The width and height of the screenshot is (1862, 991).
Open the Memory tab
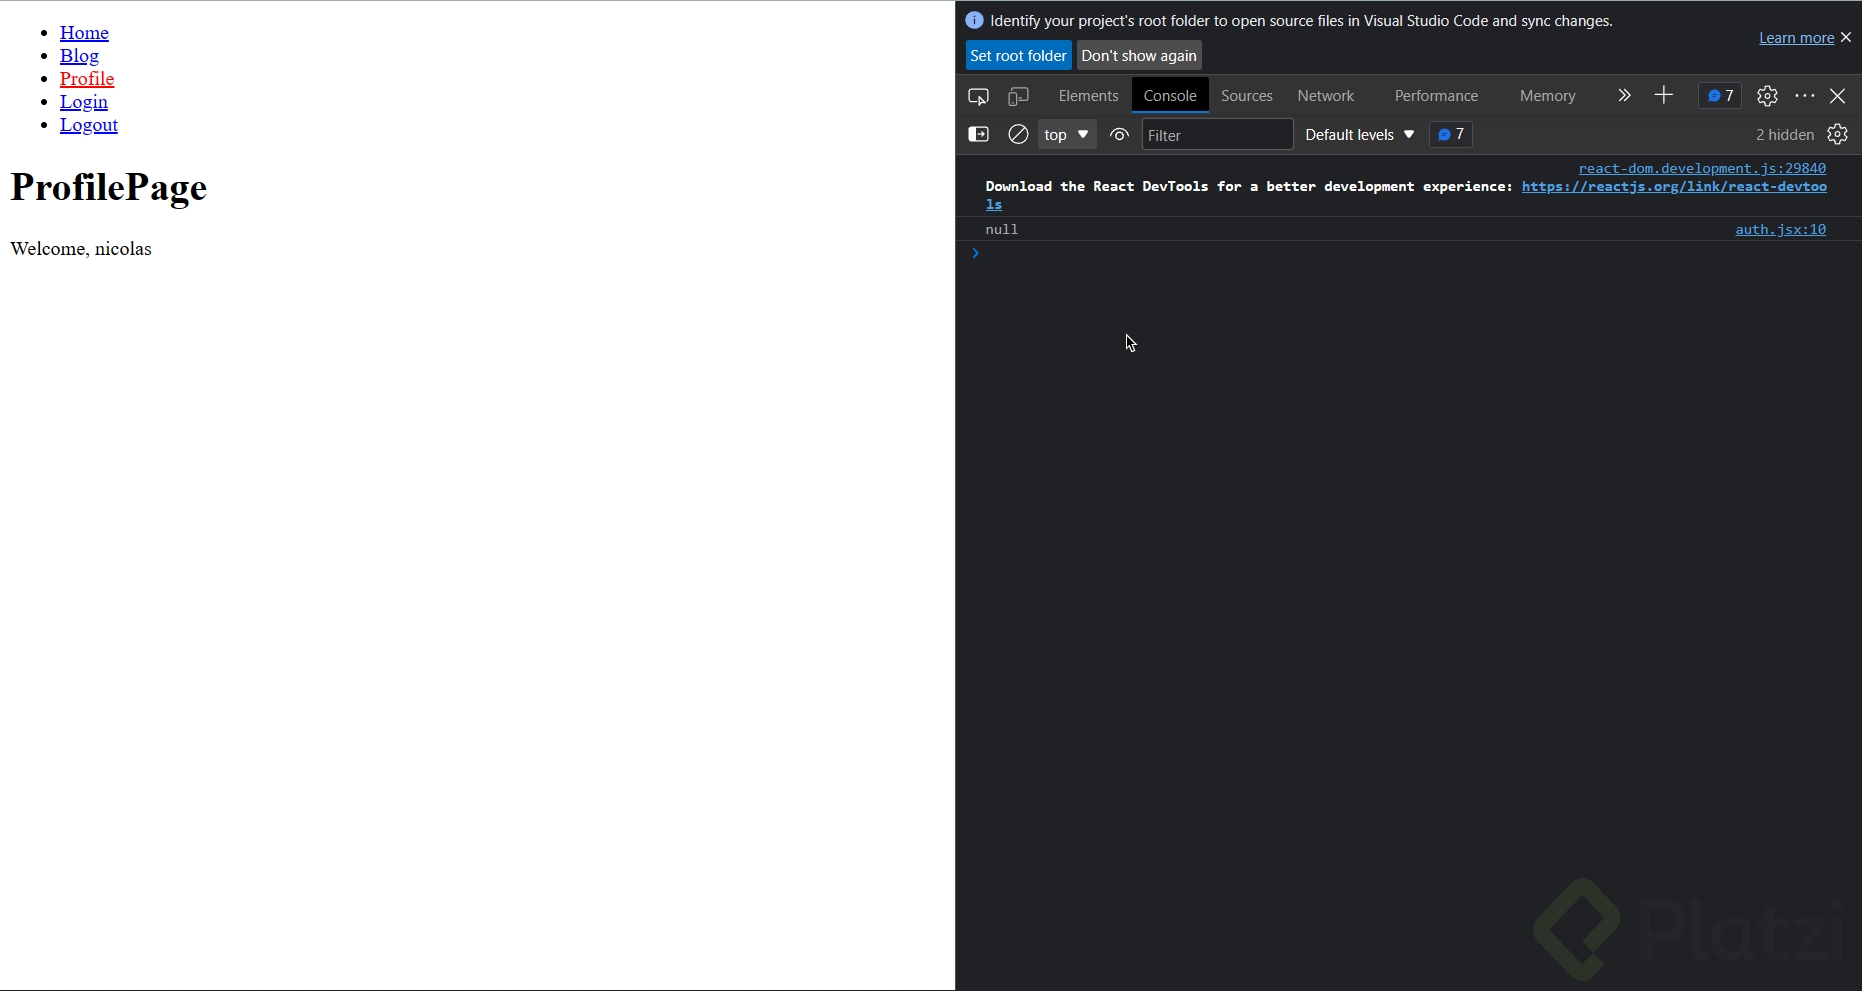click(x=1548, y=96)
